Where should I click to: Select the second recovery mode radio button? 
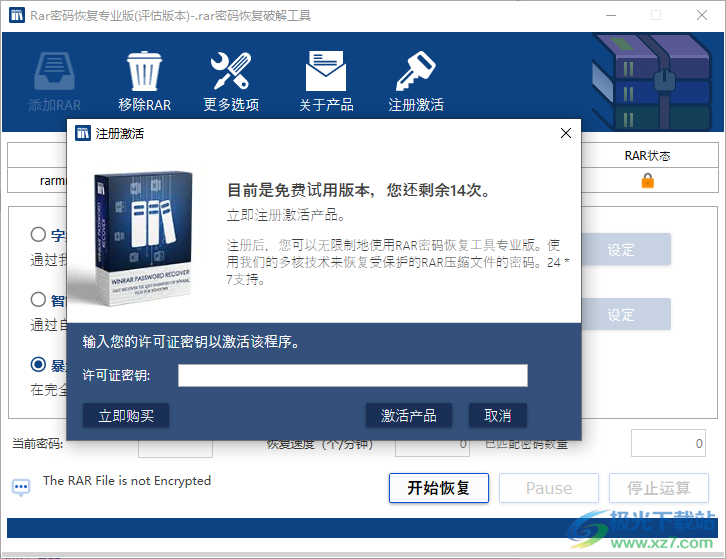click(38, 299)
